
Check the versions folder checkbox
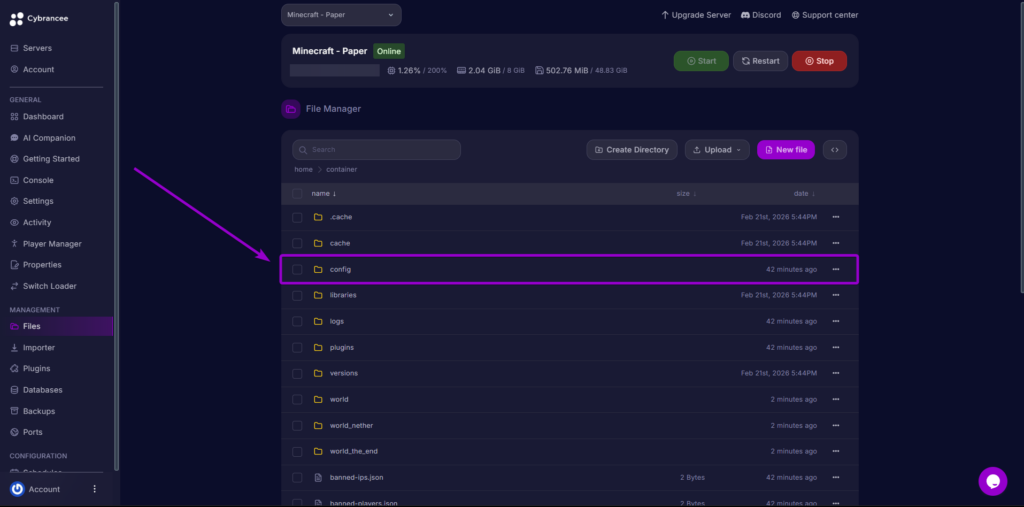click(297, 373)
